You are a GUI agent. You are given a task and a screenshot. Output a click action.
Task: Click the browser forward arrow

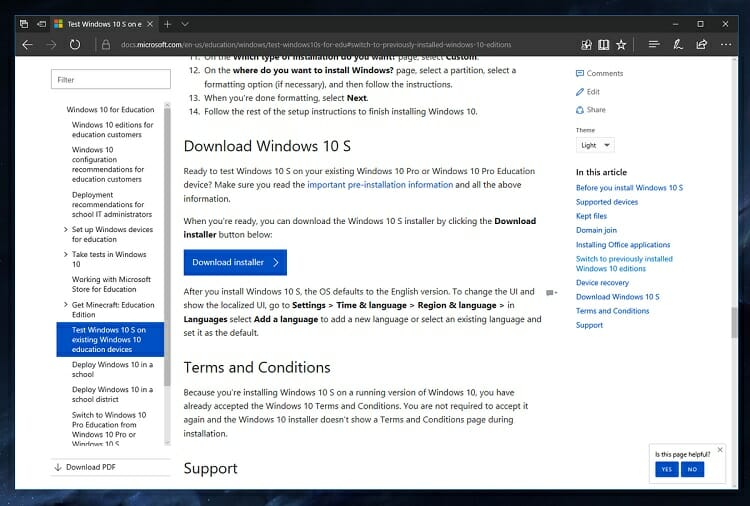(x=51, y=44)
